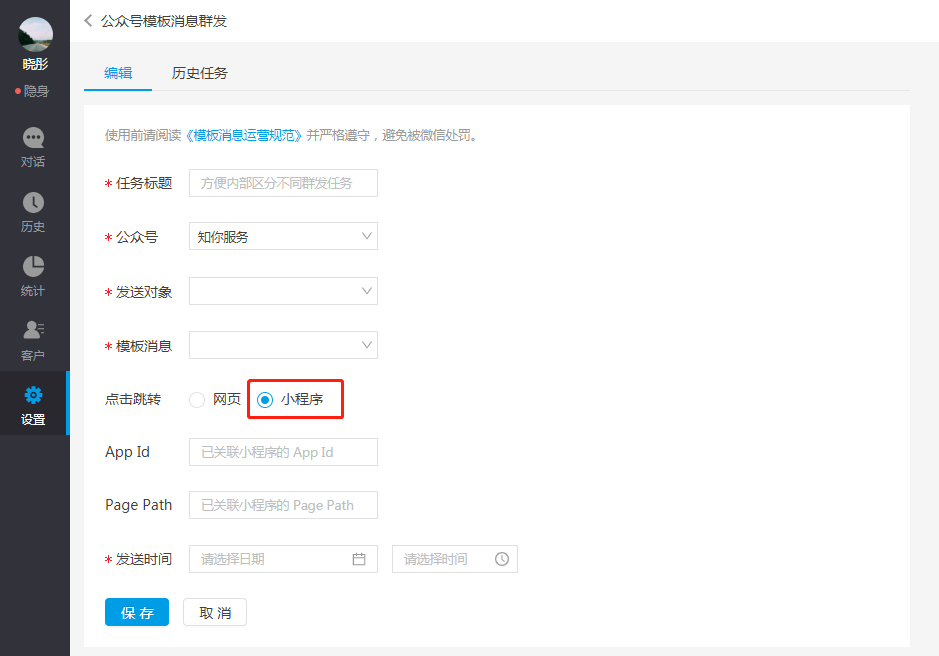Open the 请选择时间 time picker field
The width and height of the screenshot is (939, 656).
point(455,559)
